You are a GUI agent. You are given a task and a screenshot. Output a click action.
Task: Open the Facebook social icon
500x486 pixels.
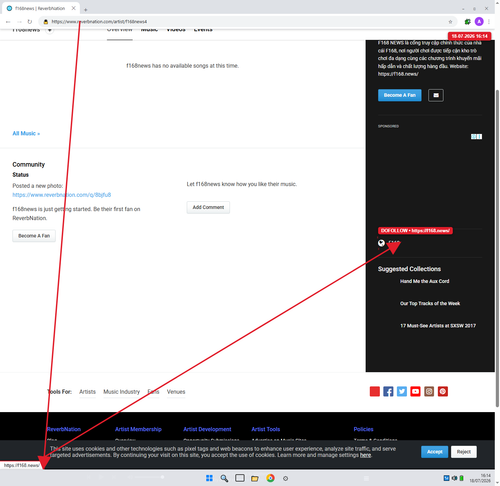(388, 391)
